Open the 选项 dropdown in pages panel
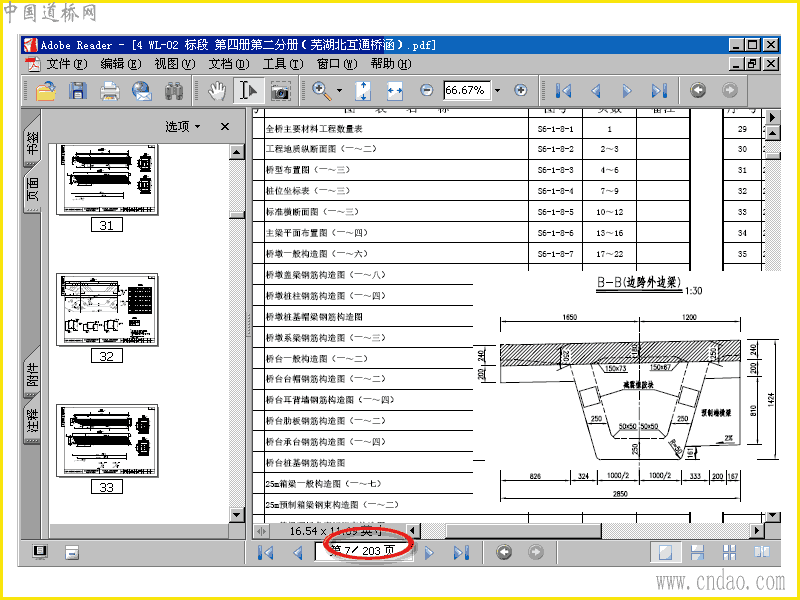Viewport: 800px width, 600px height. 183,126
